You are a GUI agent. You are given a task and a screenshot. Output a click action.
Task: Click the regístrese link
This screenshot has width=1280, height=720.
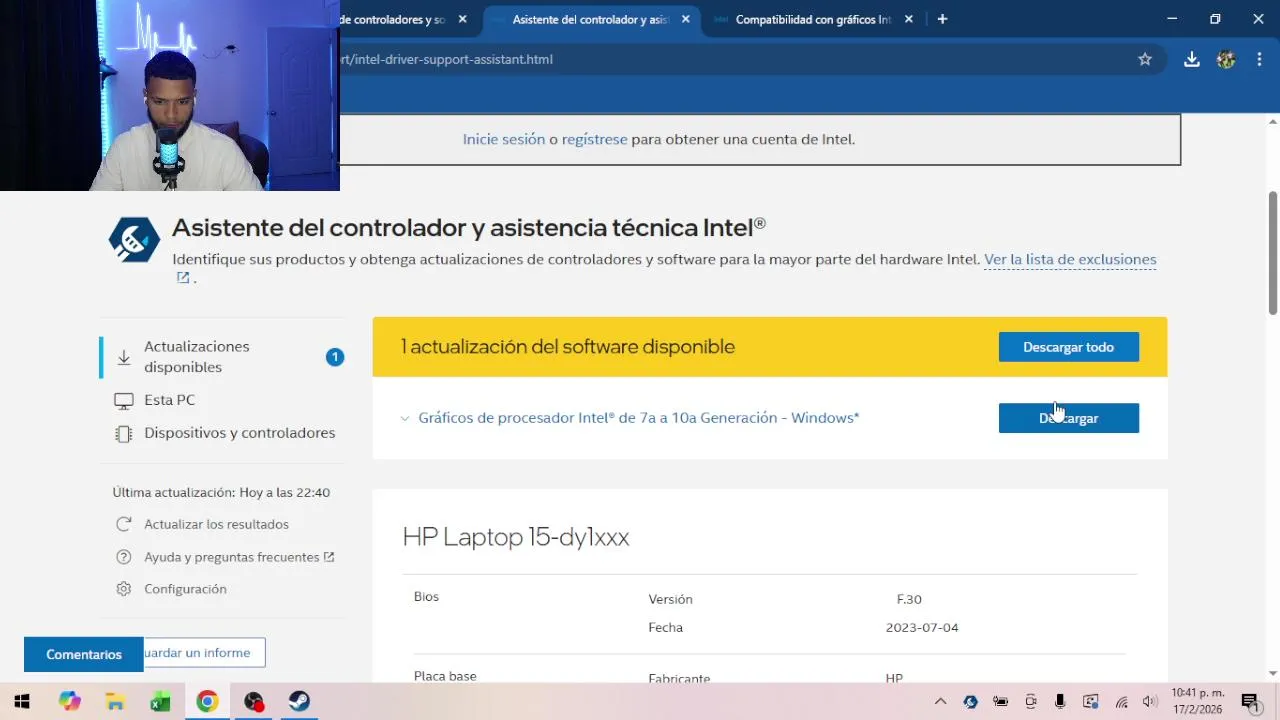[594, 139]
